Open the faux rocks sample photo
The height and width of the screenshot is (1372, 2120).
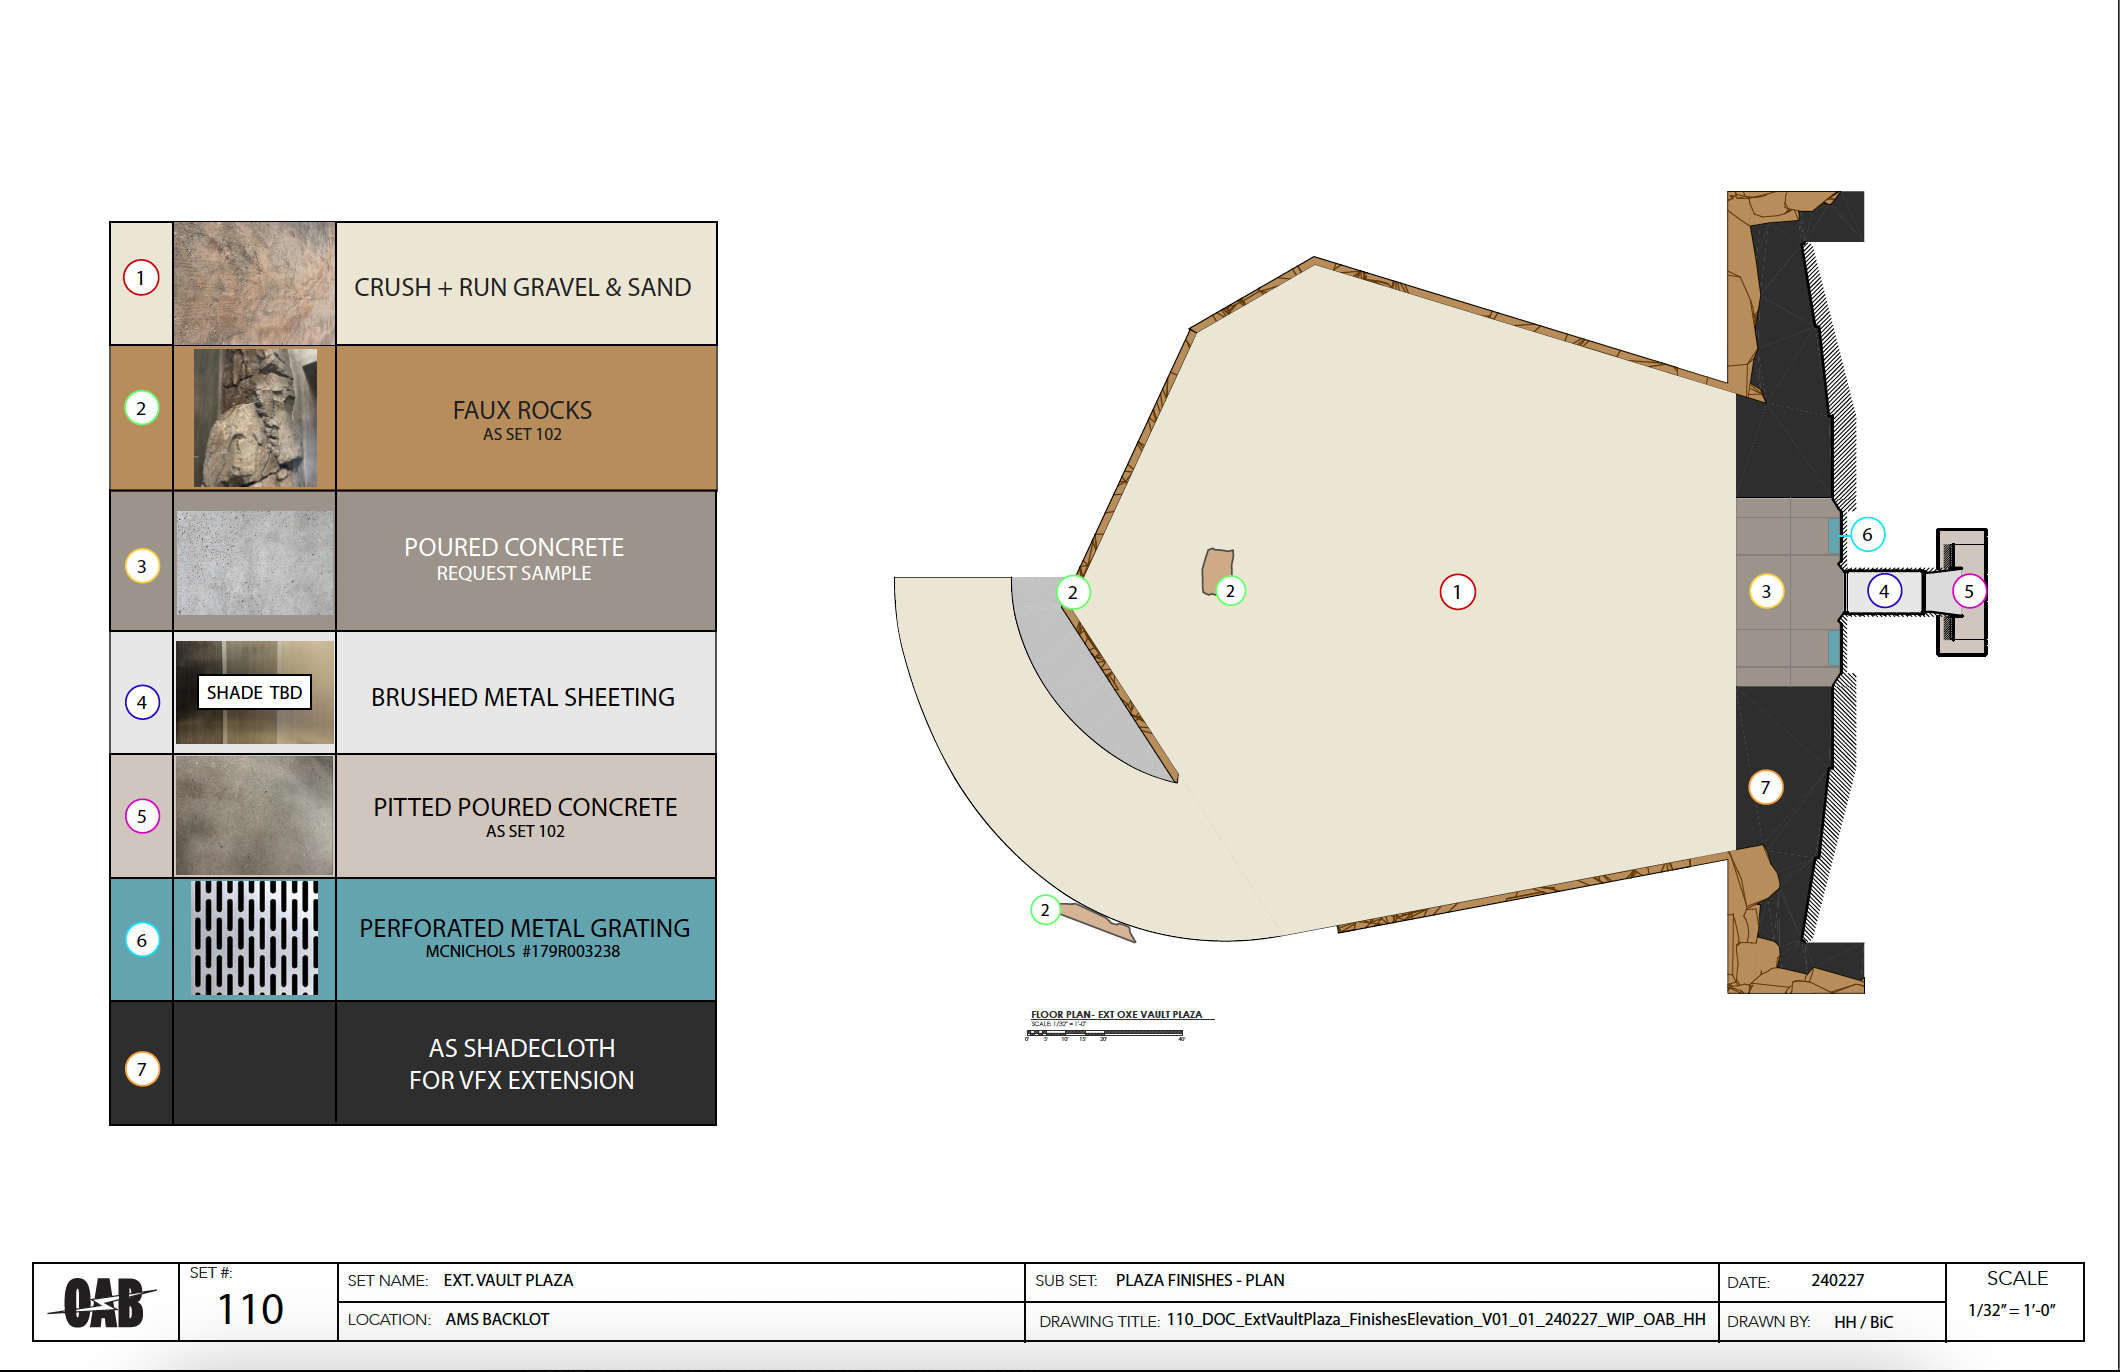tap(255, 418)
